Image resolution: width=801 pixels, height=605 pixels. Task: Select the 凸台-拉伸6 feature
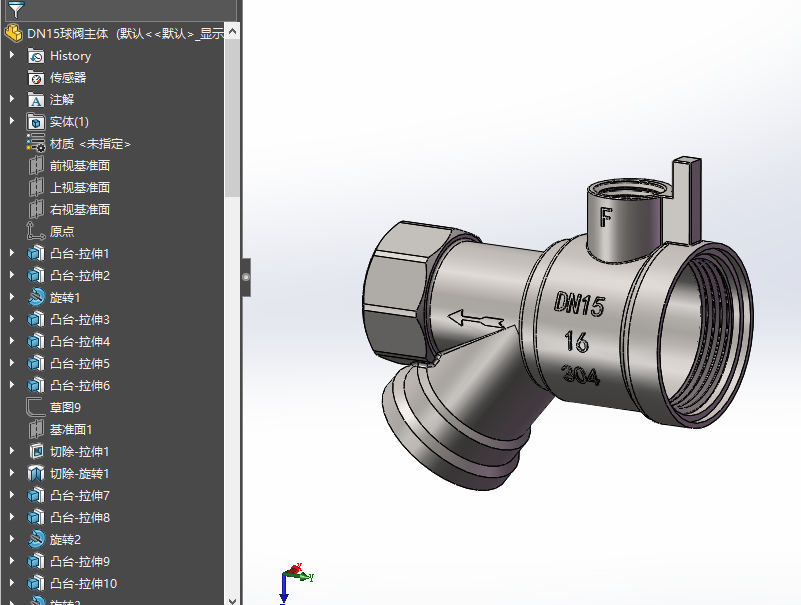click(80, 385)
